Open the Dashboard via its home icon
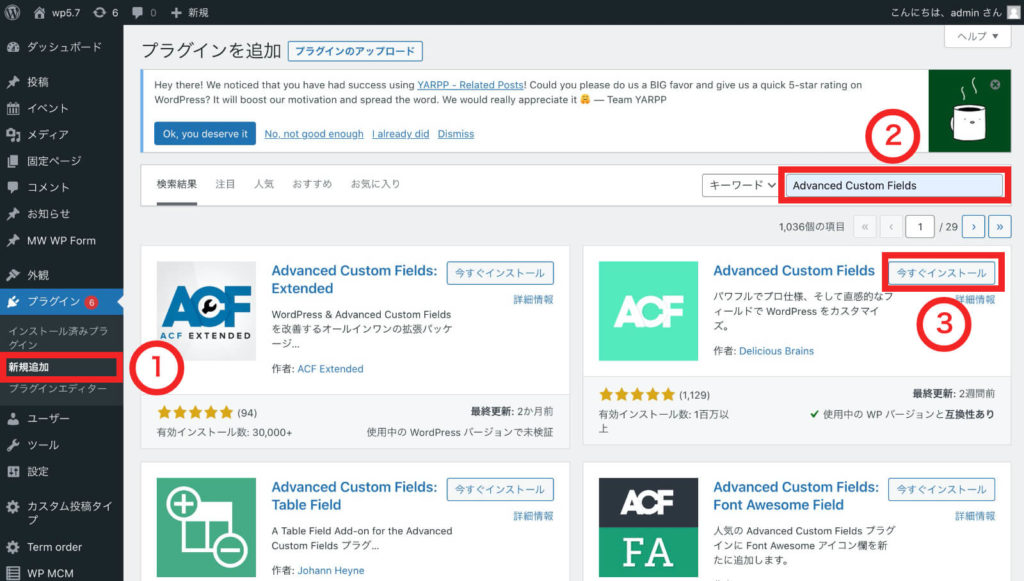Image resolution: width=1024 pixels, height=581 pixels. point(14,46)
